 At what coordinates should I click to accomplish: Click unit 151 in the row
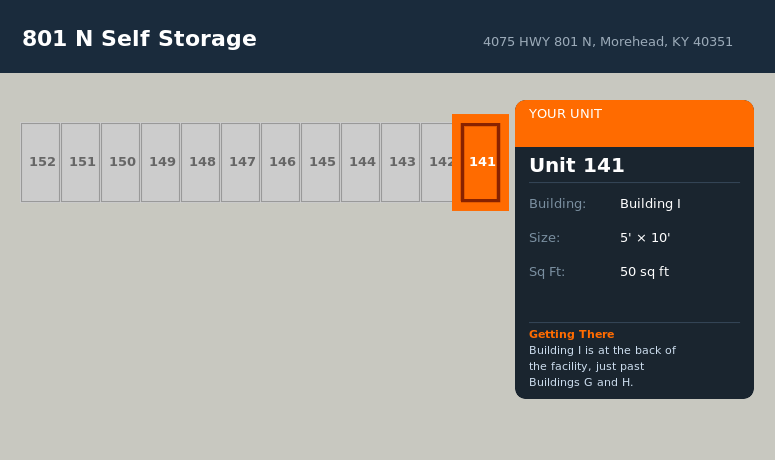pos(81,162)
